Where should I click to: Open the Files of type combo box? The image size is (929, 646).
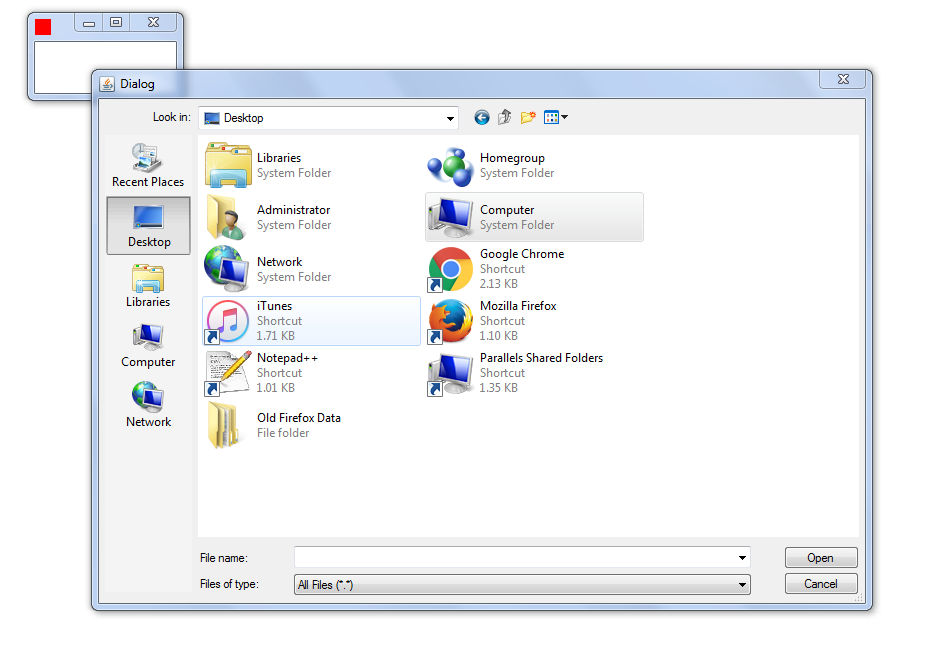coord(522,585)
